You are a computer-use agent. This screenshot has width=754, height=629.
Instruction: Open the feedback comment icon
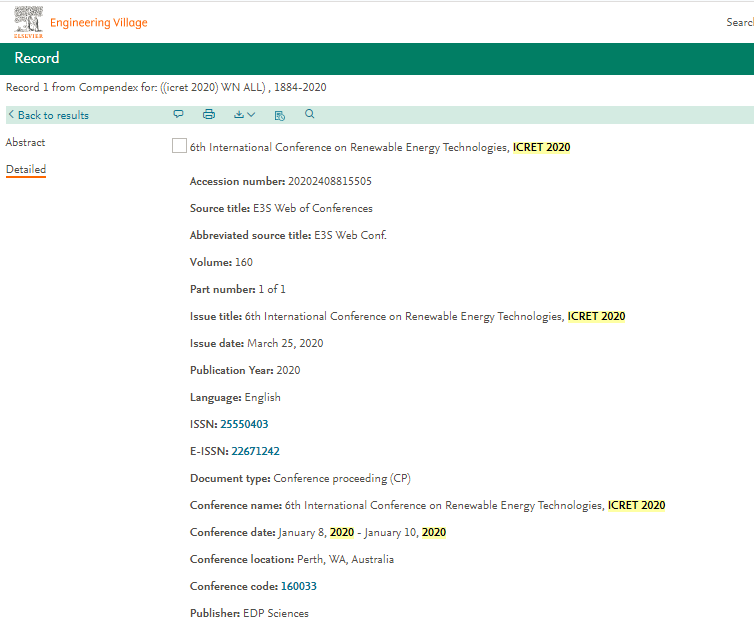[x=178, y=114]
